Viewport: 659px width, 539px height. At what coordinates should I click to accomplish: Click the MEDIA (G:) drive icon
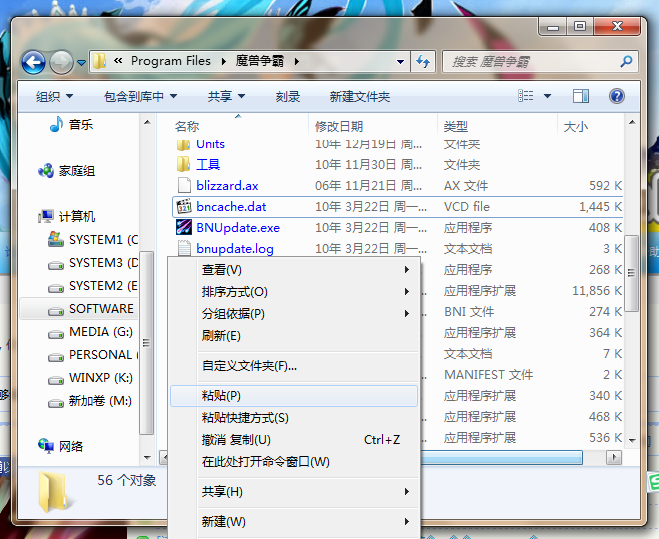(x=56, y=334)
